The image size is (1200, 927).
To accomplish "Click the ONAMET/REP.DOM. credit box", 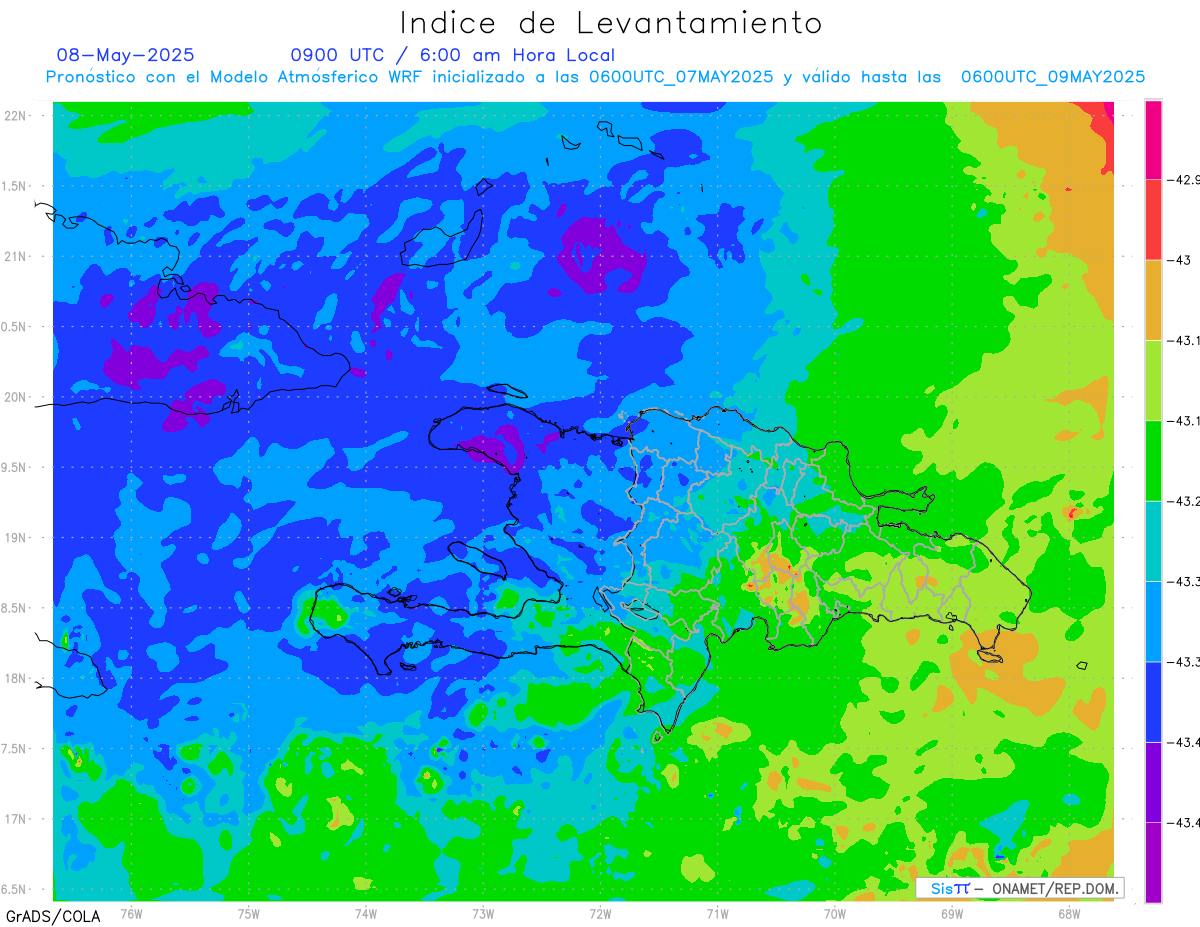I will (x=1020, y=888).
